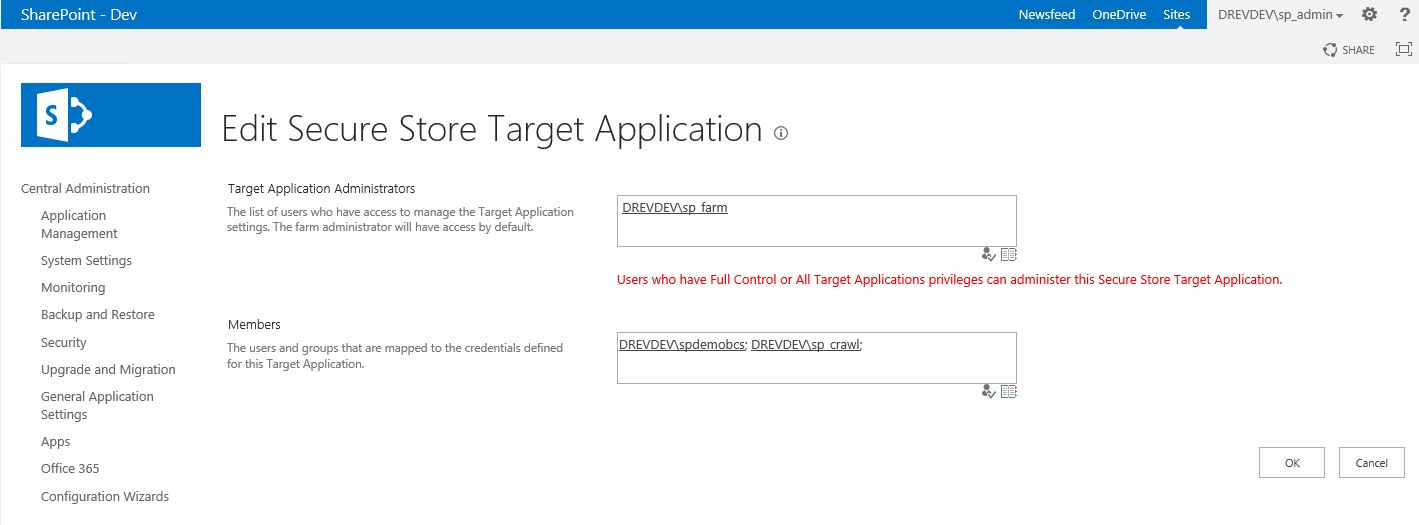
Task: Browse address book for Administrators field
Action: [1009, 255]
